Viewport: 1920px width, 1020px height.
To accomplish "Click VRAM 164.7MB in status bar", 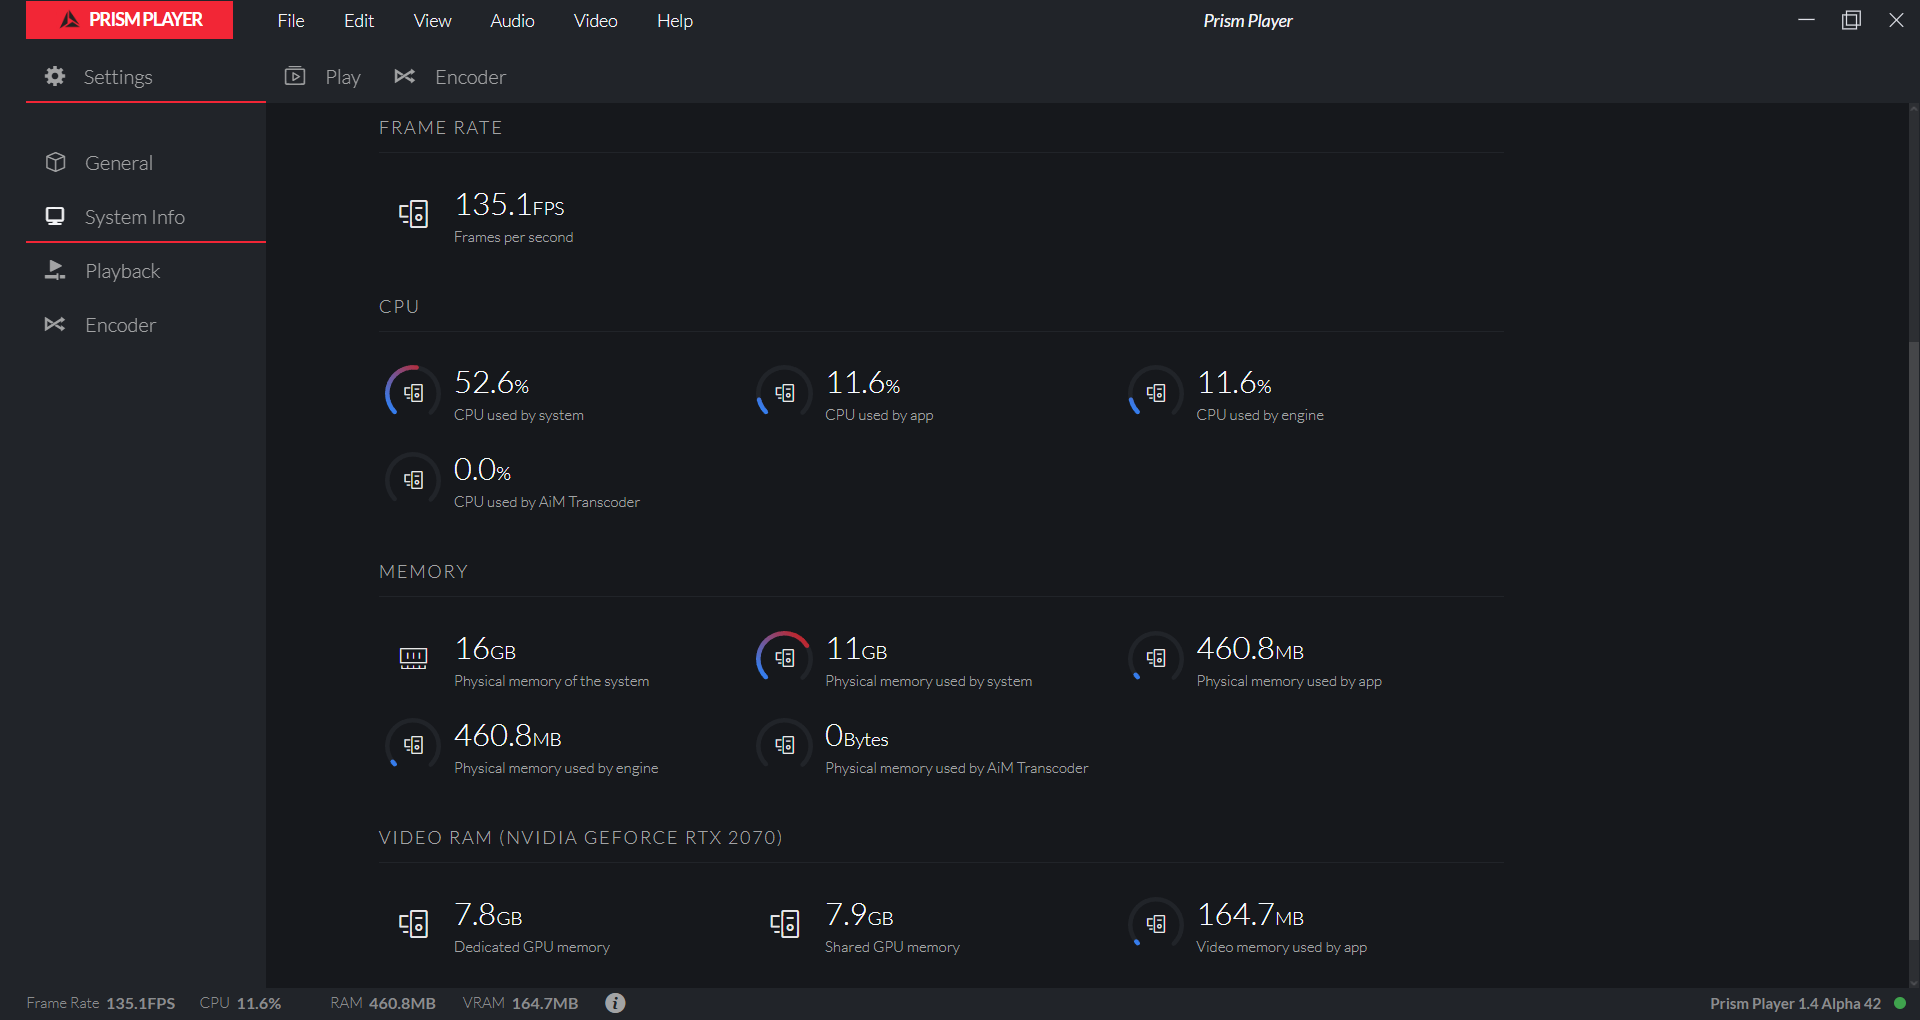I will (520, 1003).
